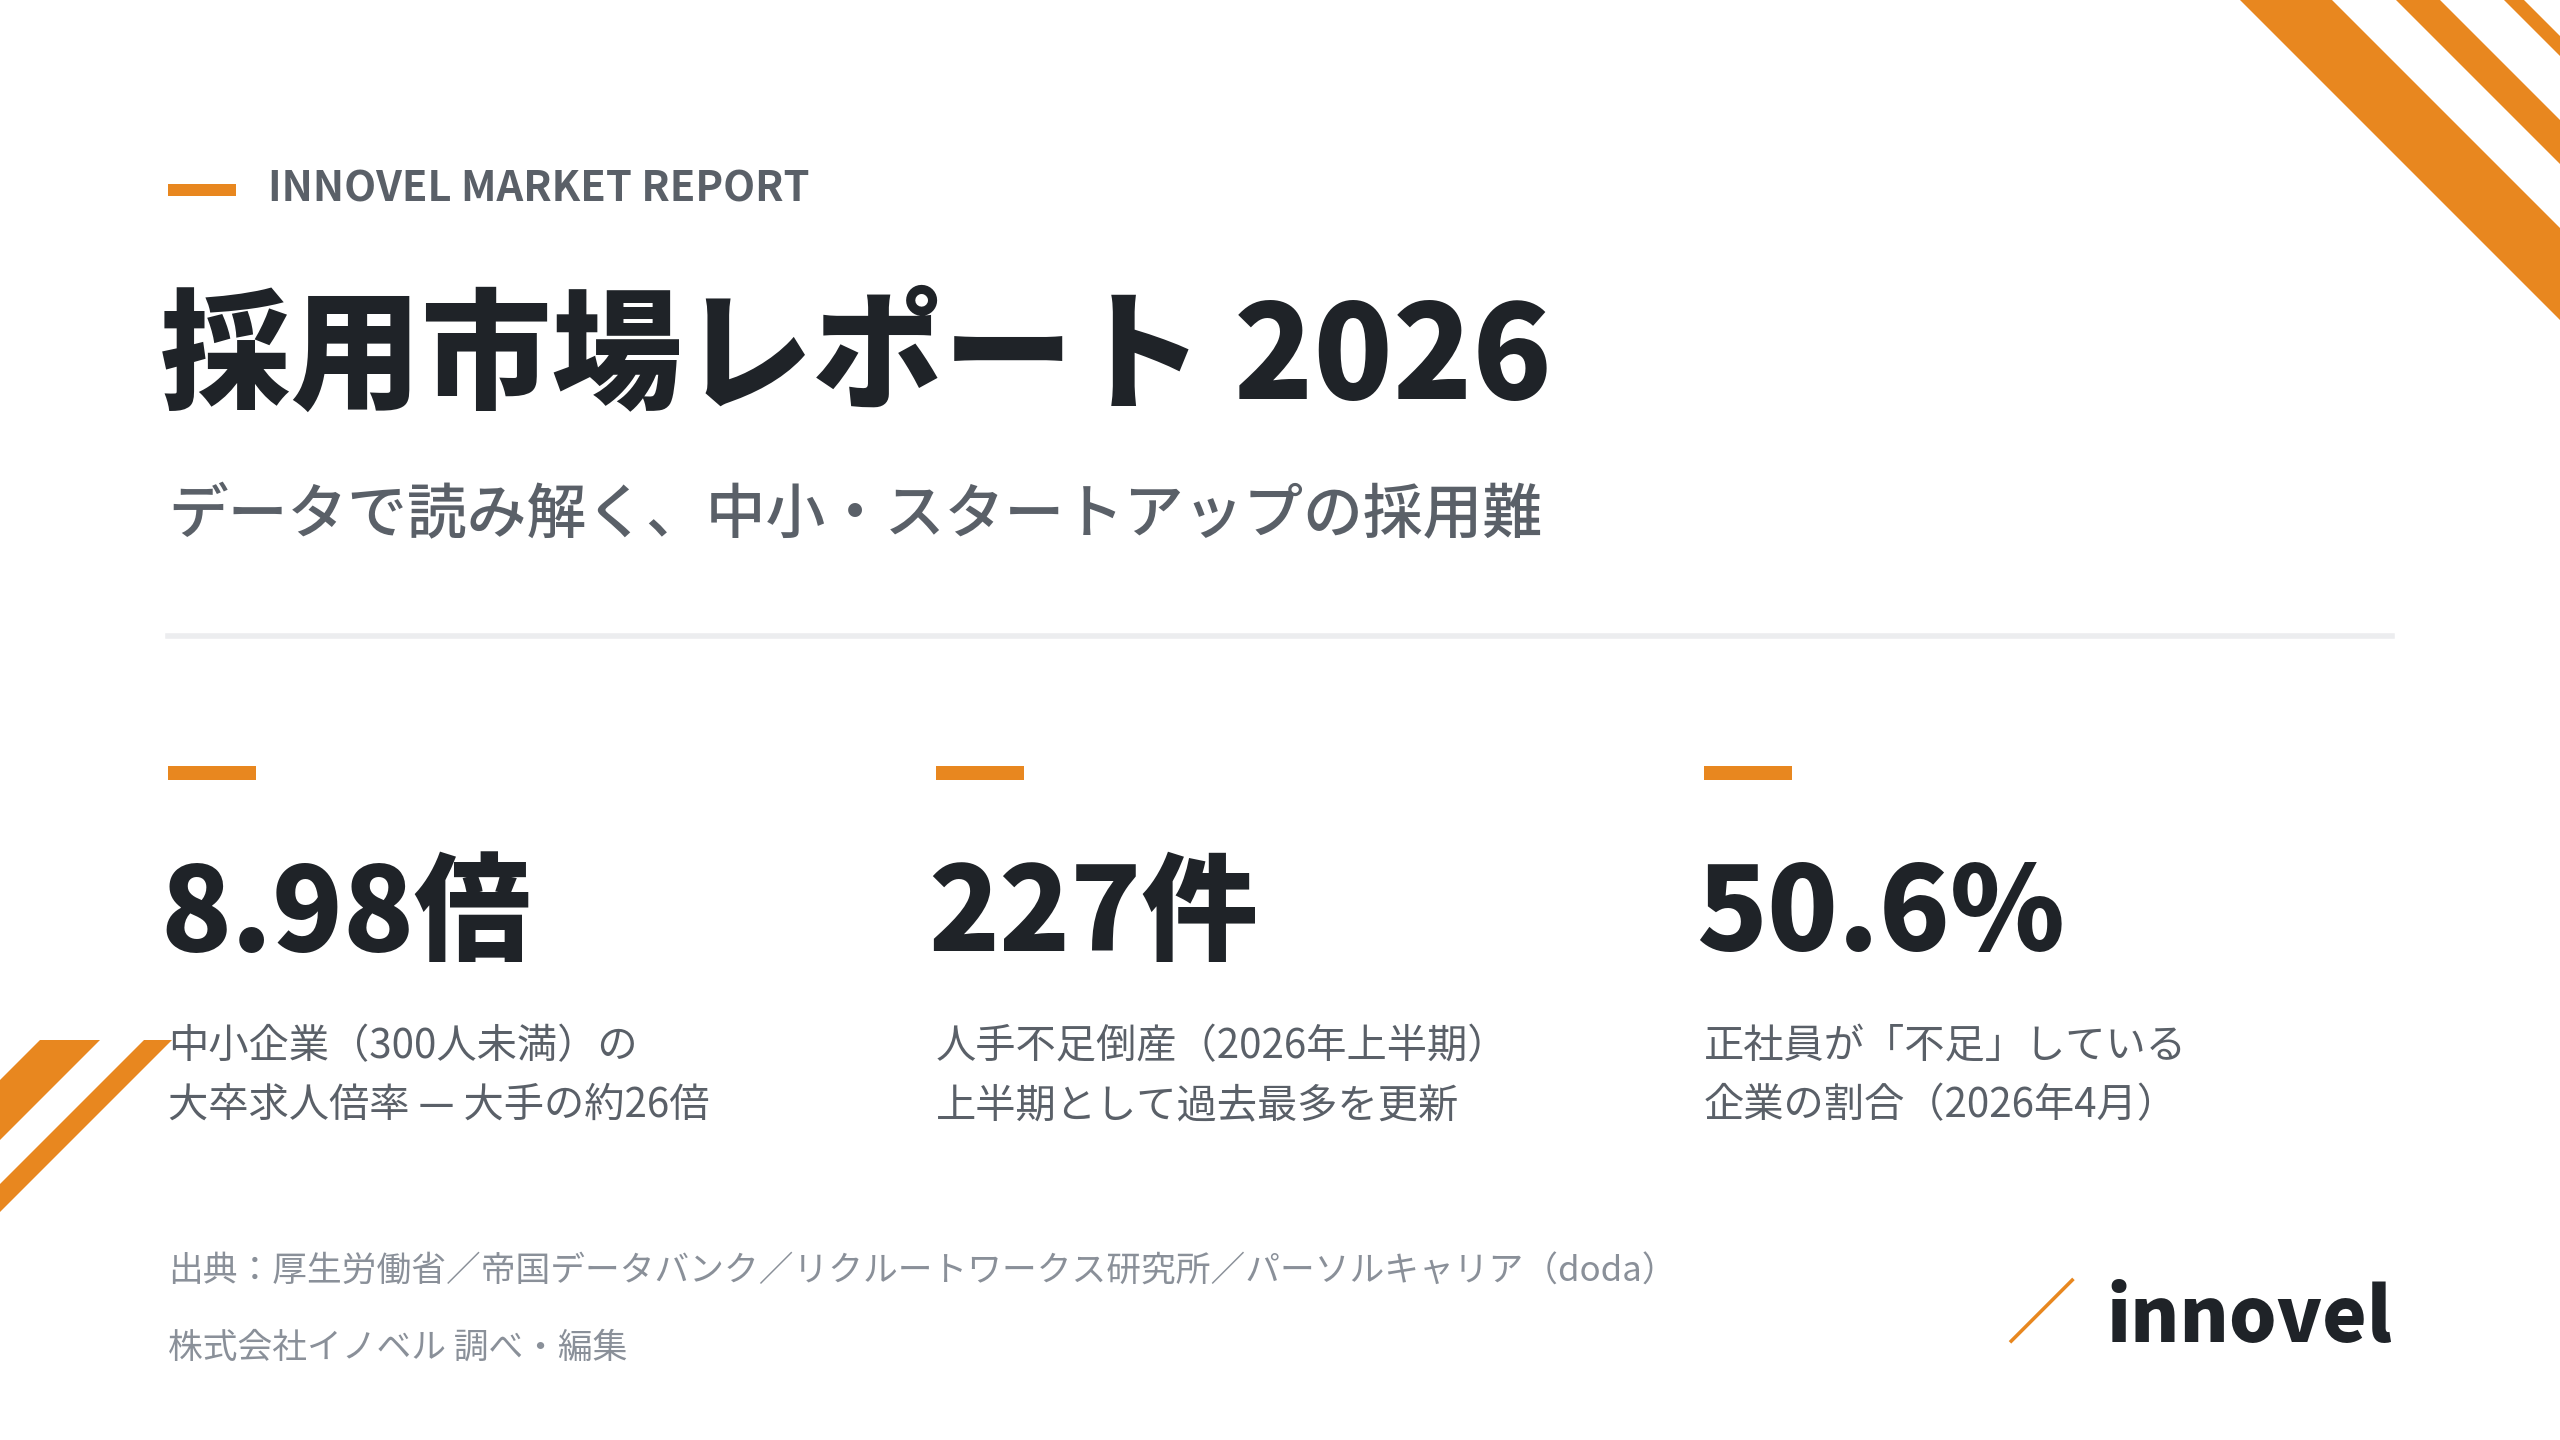
Task: Select the 227件 statistic
Action: pos(1093,908)
